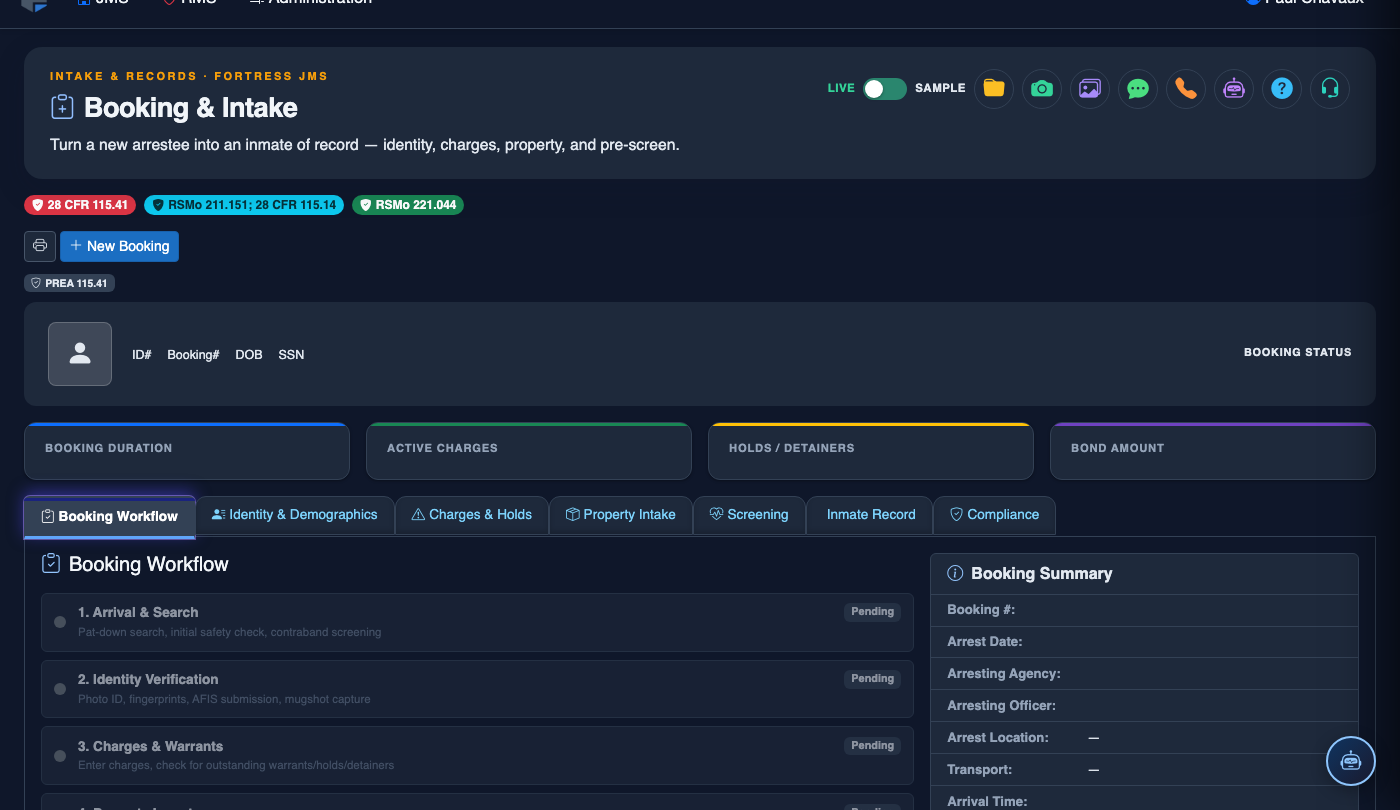Open the Charges & Holds tab
The width and height of the screenshot is (1400, 810).
[x=472, y=515]
